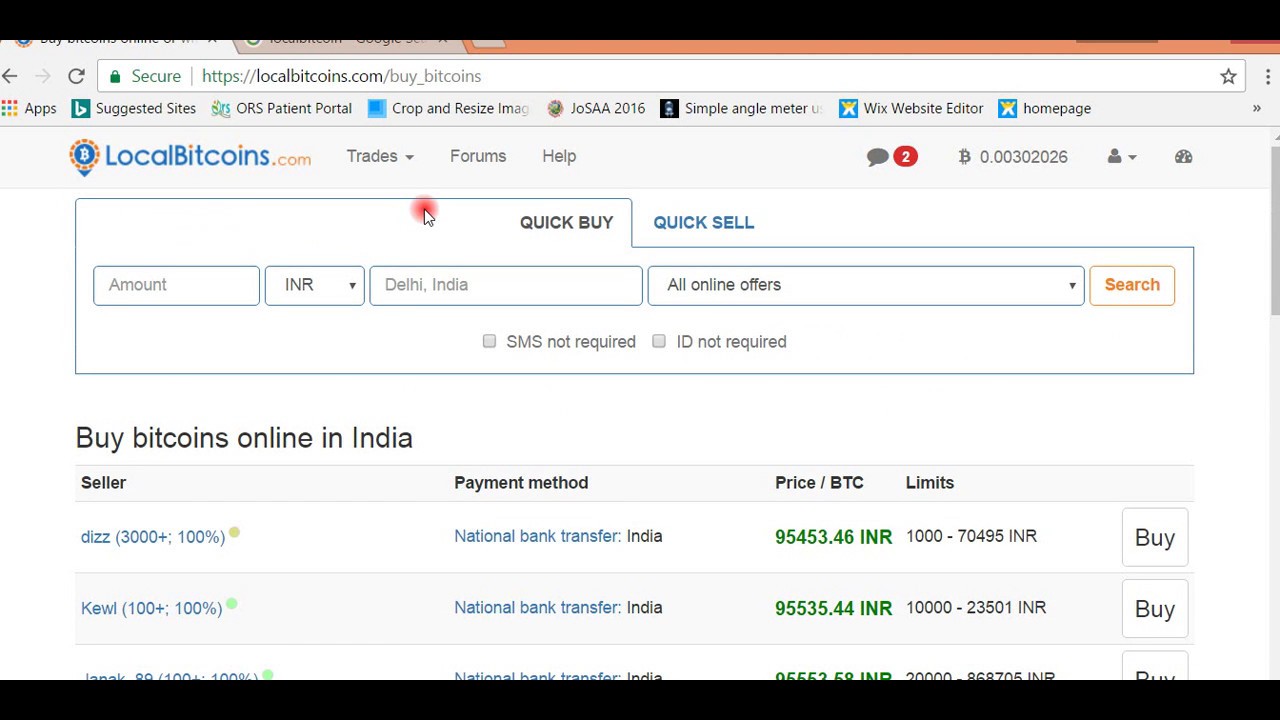
Task: Open Wix Website Editor bookmark
Action: 911,108
